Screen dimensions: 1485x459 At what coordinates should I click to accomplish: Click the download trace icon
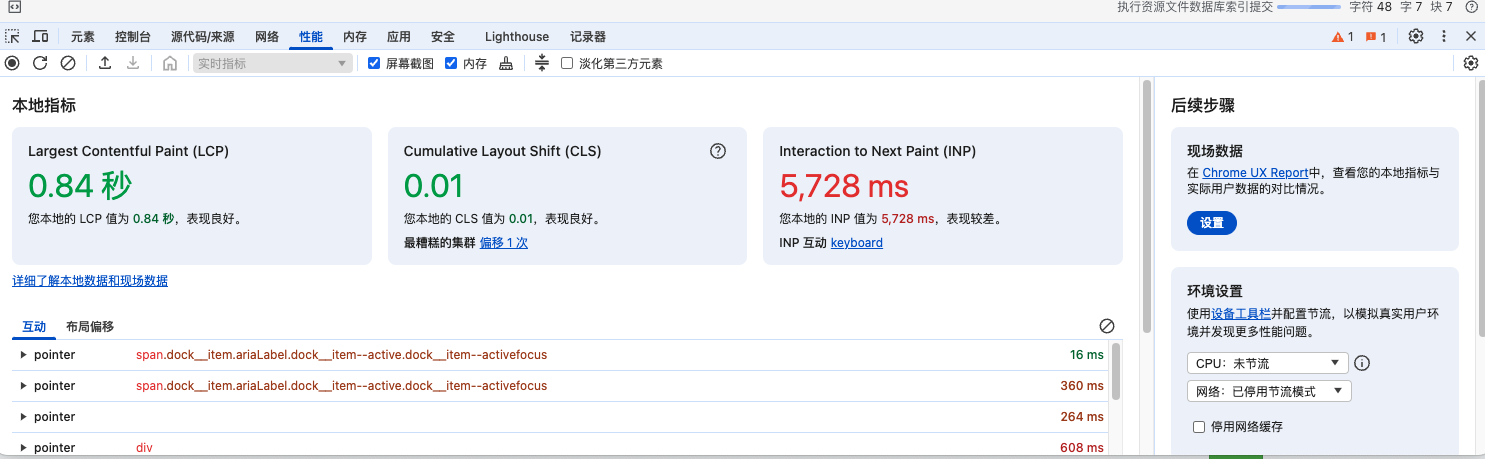tap(132, 63)
